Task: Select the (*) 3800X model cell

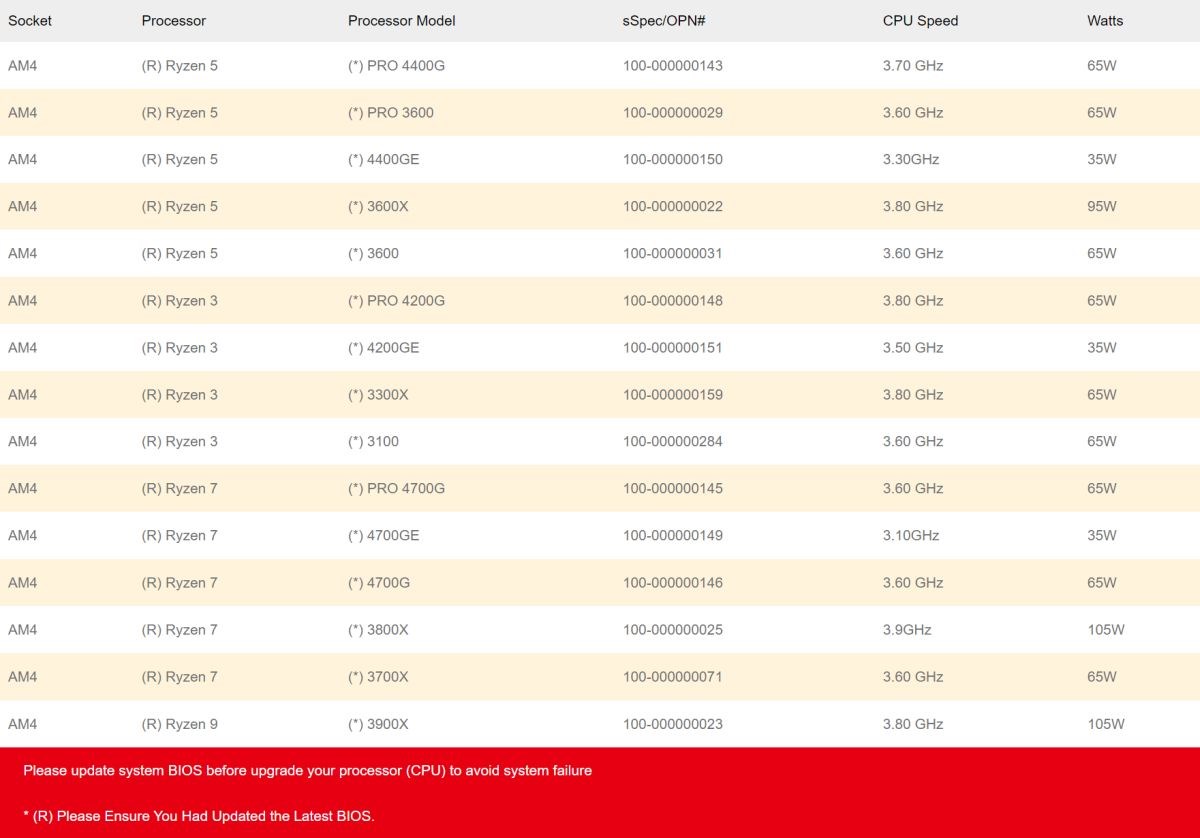Action: 378,630
